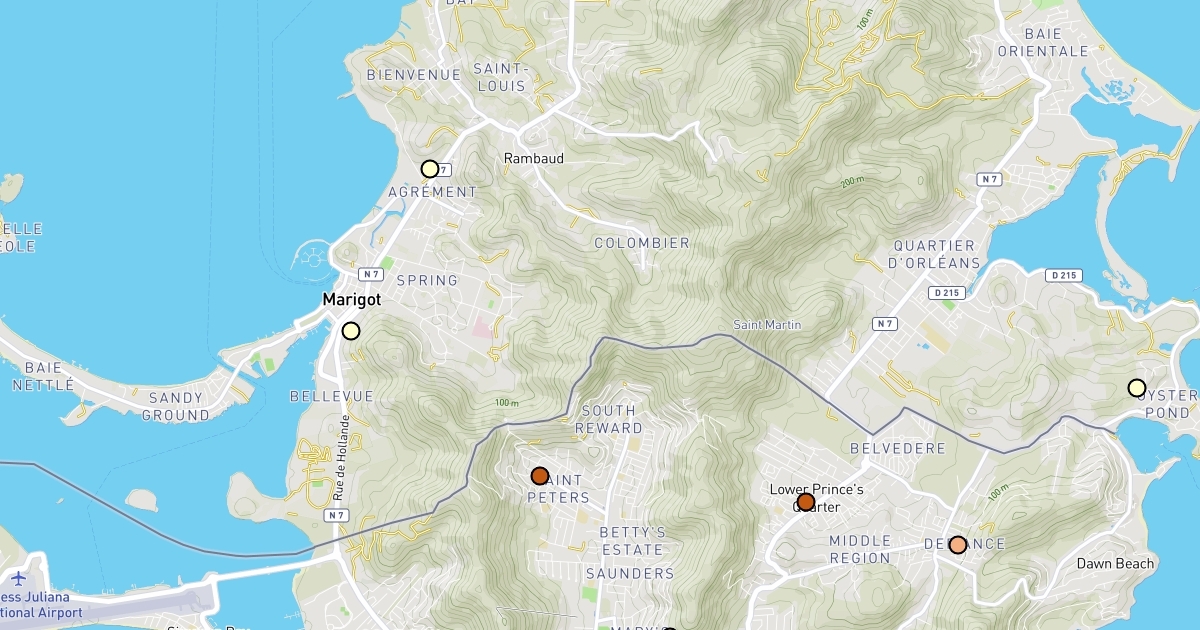The height and width of the screenshot is (630, 1200).
Task: Select the dark orange Lower Prince's Quarter marker
Action: [x=806, y=502]
